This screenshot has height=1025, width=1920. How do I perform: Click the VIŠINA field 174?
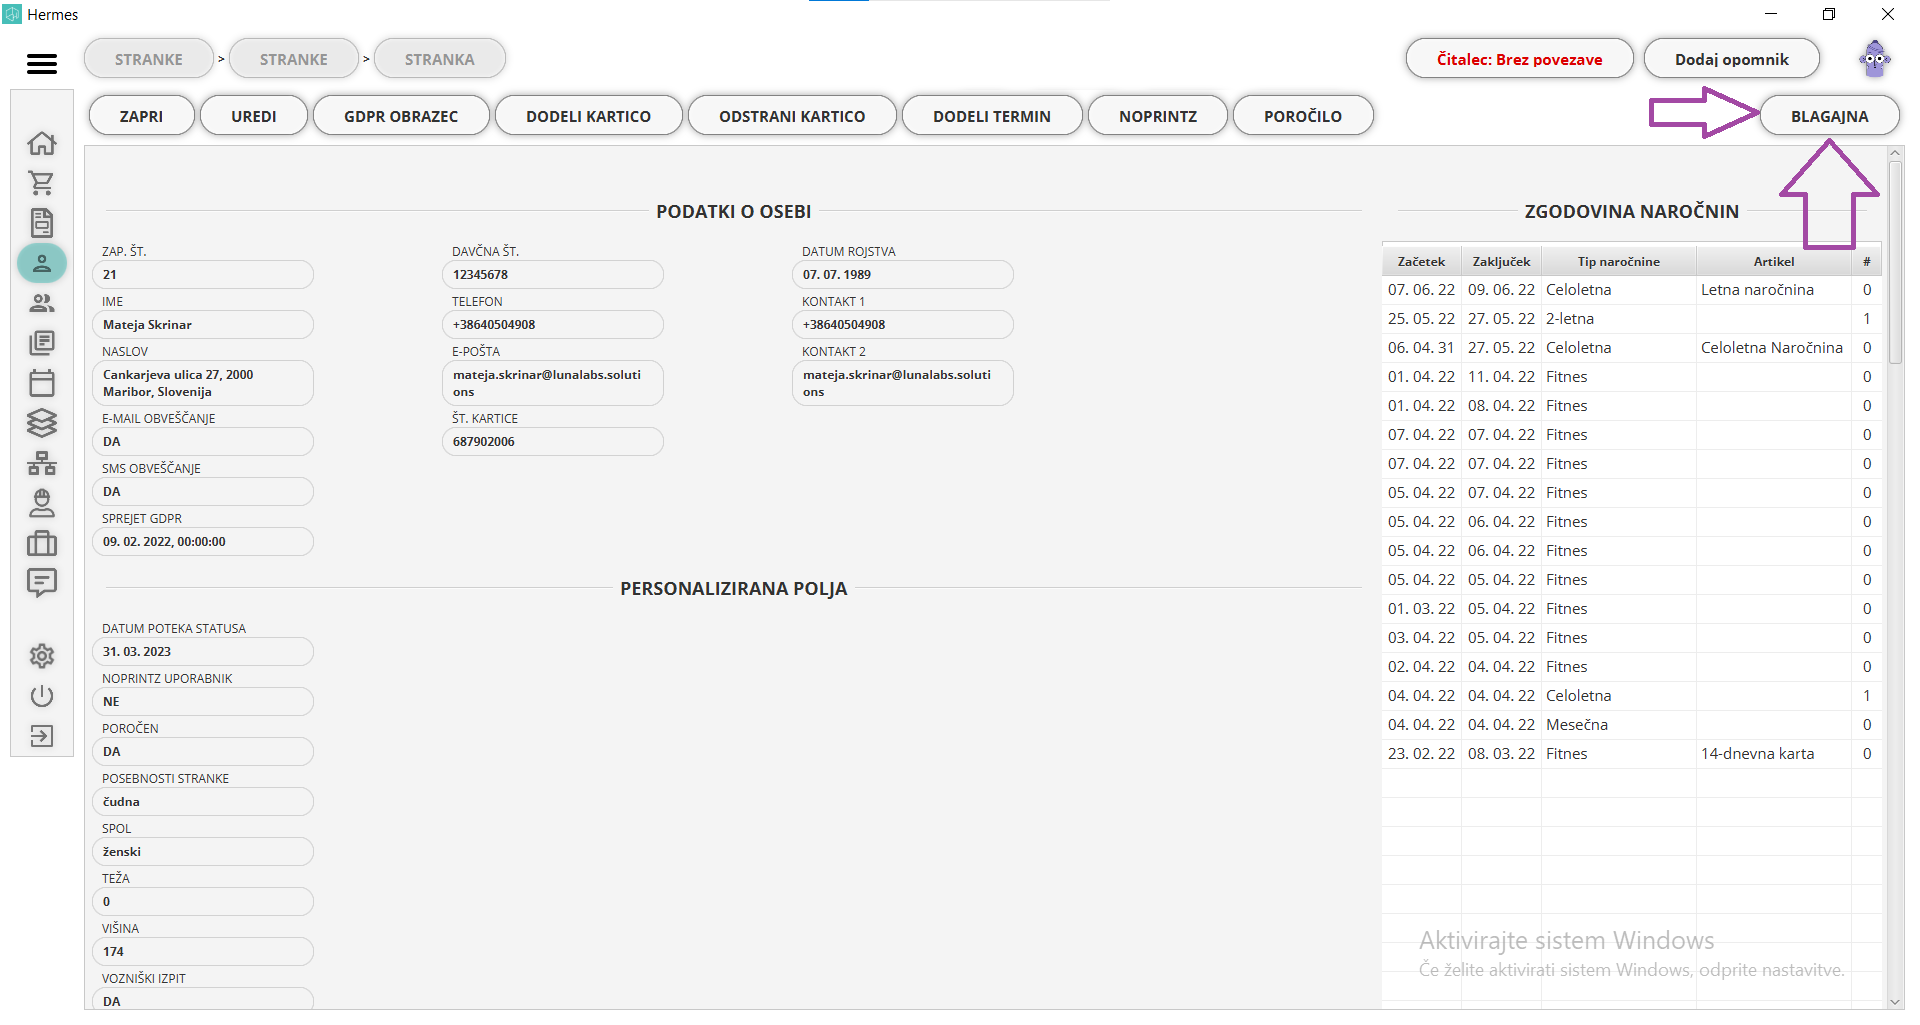pos(203,952)
